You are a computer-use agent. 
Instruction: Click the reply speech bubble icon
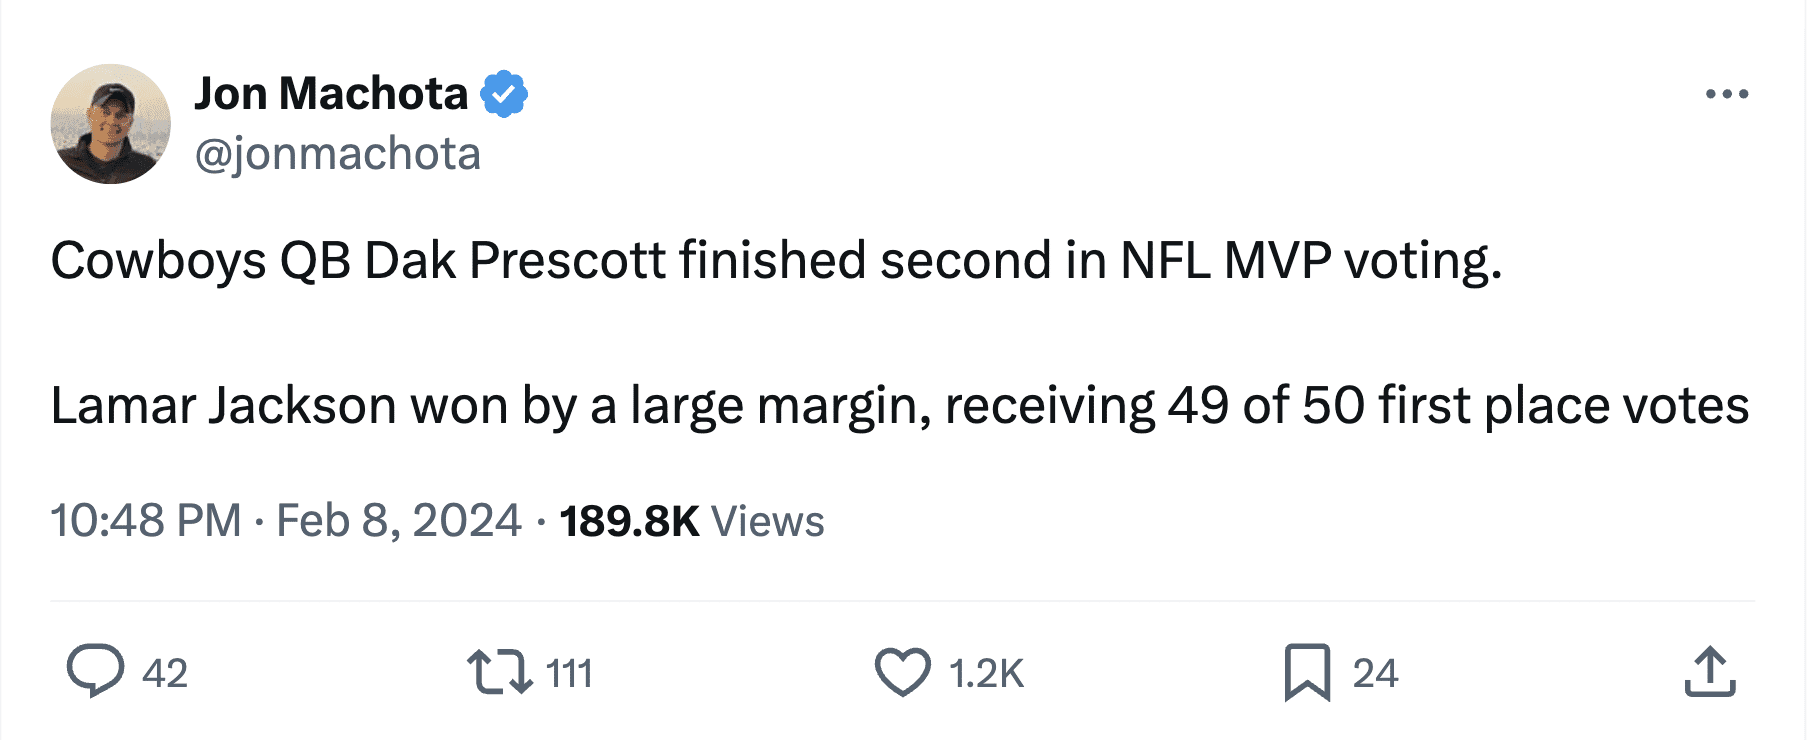click(95, 671)
